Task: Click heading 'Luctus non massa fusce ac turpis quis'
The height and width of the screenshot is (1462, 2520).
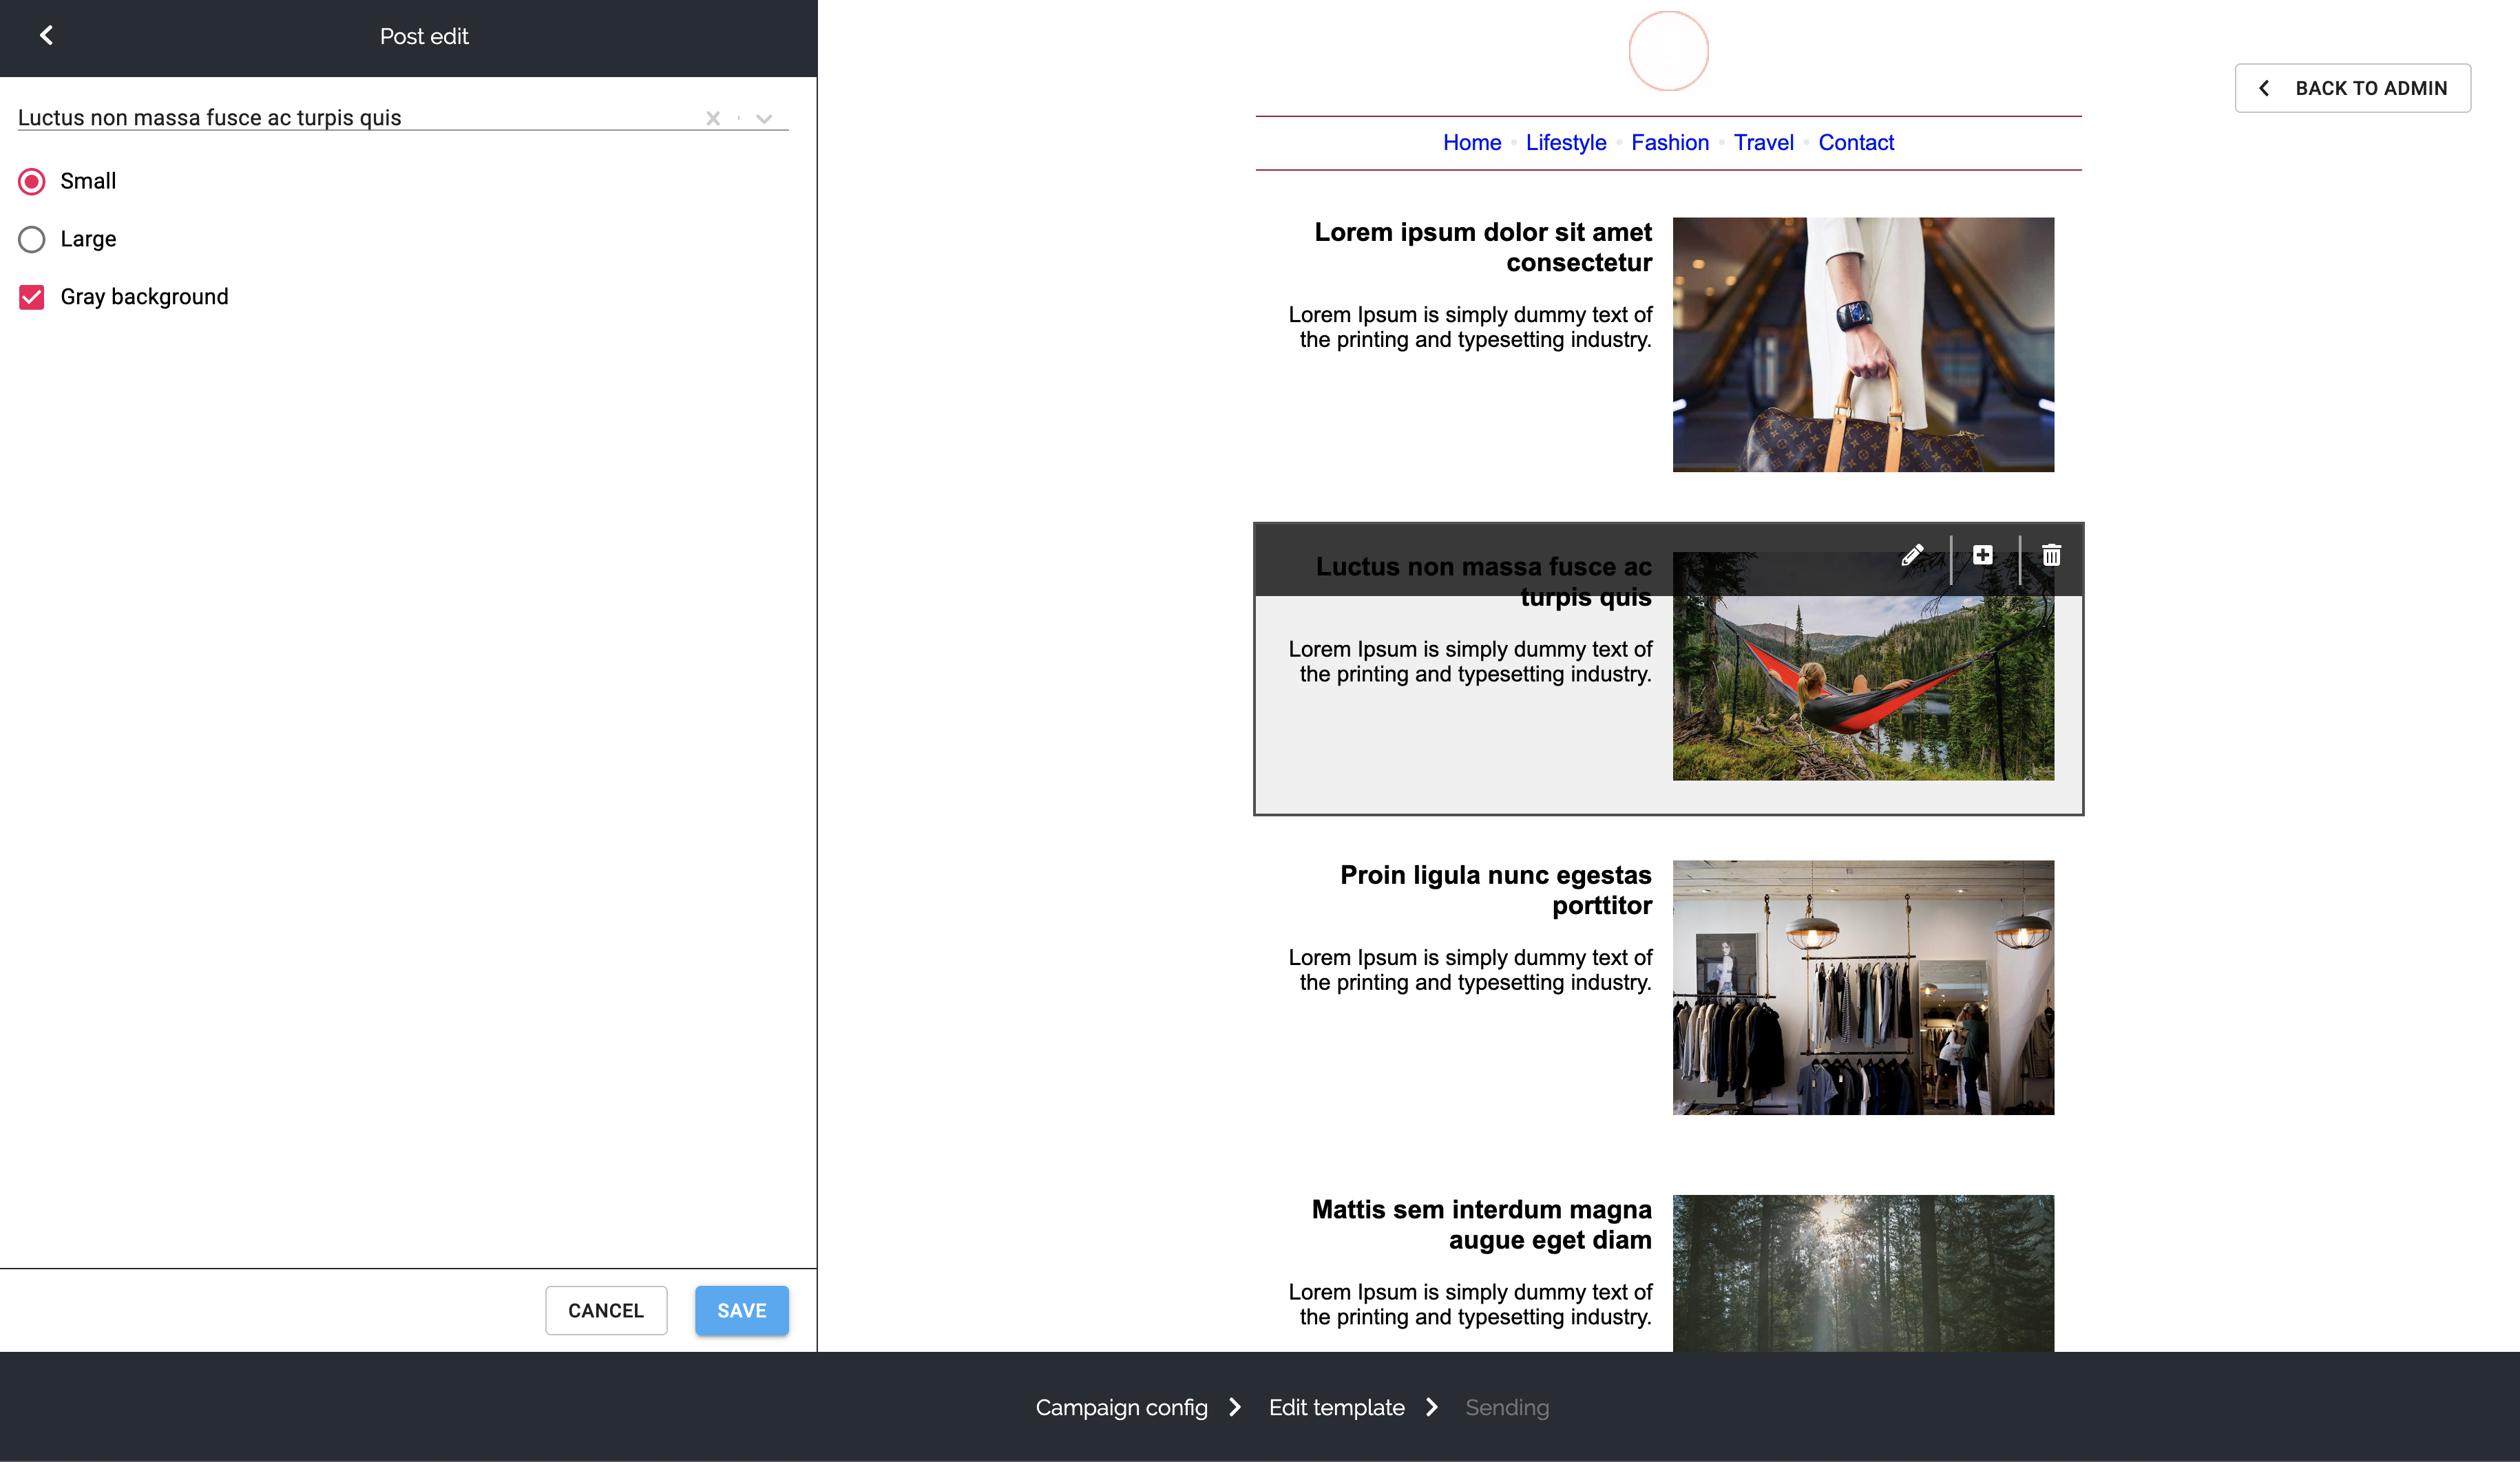Action: 1483,581
